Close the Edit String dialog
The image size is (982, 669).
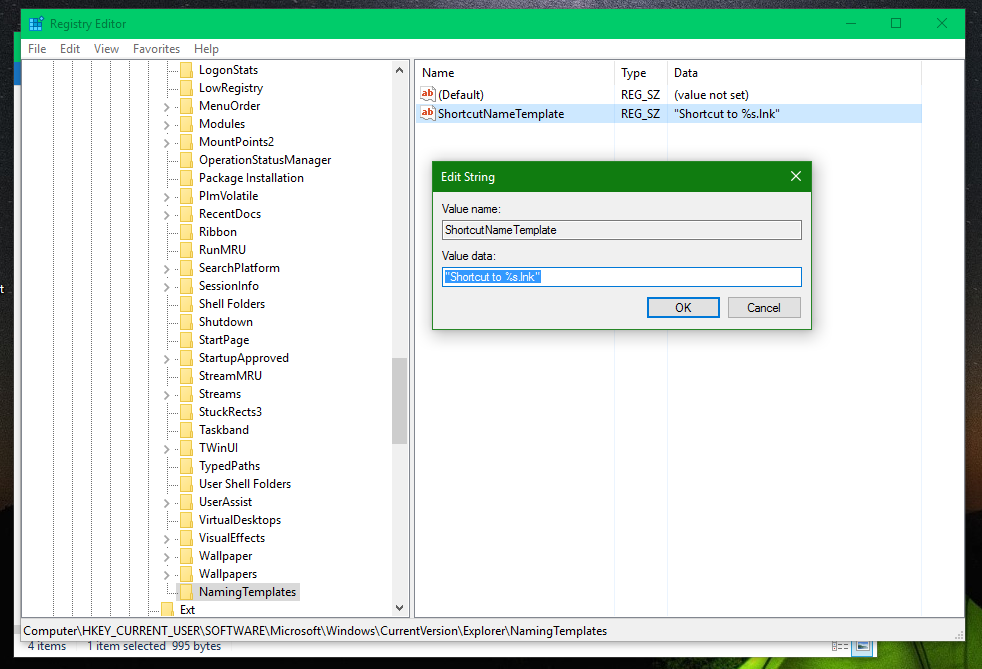[796, 177]
